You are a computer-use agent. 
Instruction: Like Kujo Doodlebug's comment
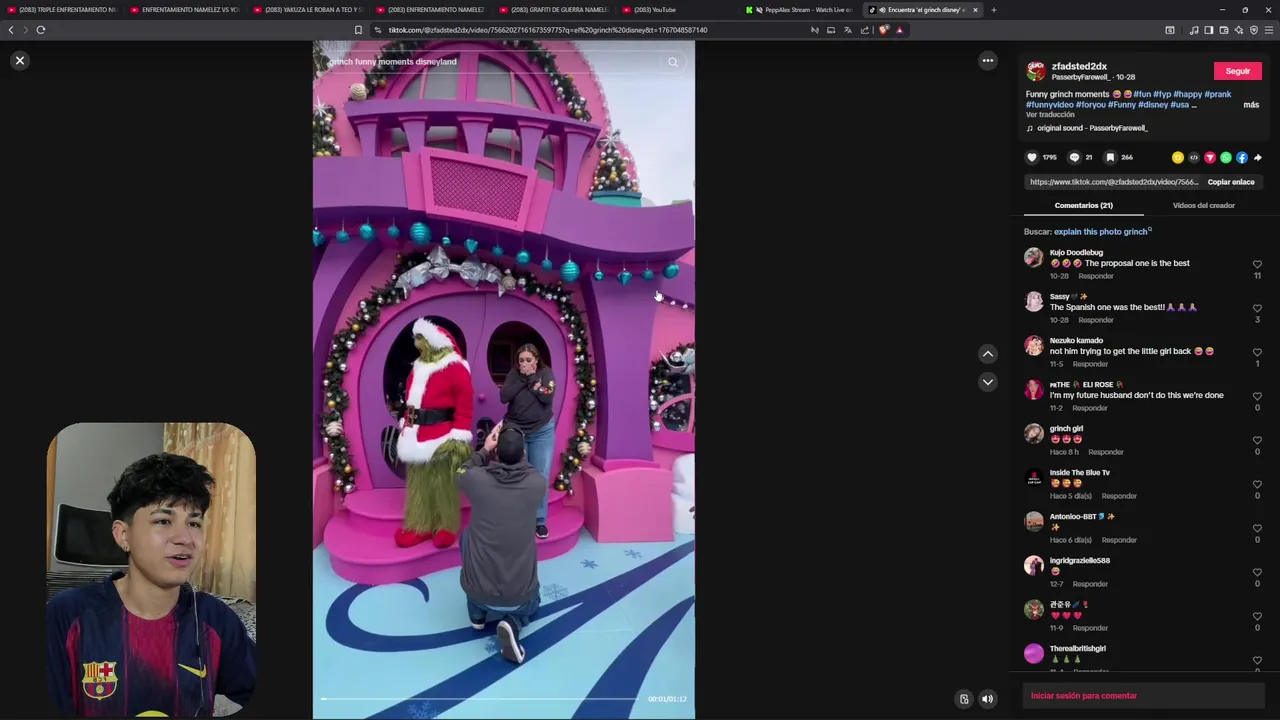pyautogui.click(x=1257, y=264)
